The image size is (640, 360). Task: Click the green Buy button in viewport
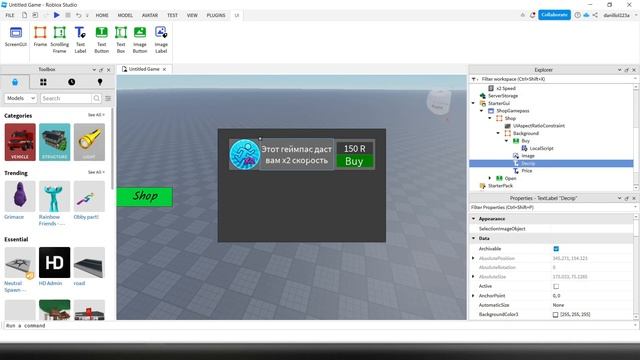pyautogui.click(x=354, y=161)
